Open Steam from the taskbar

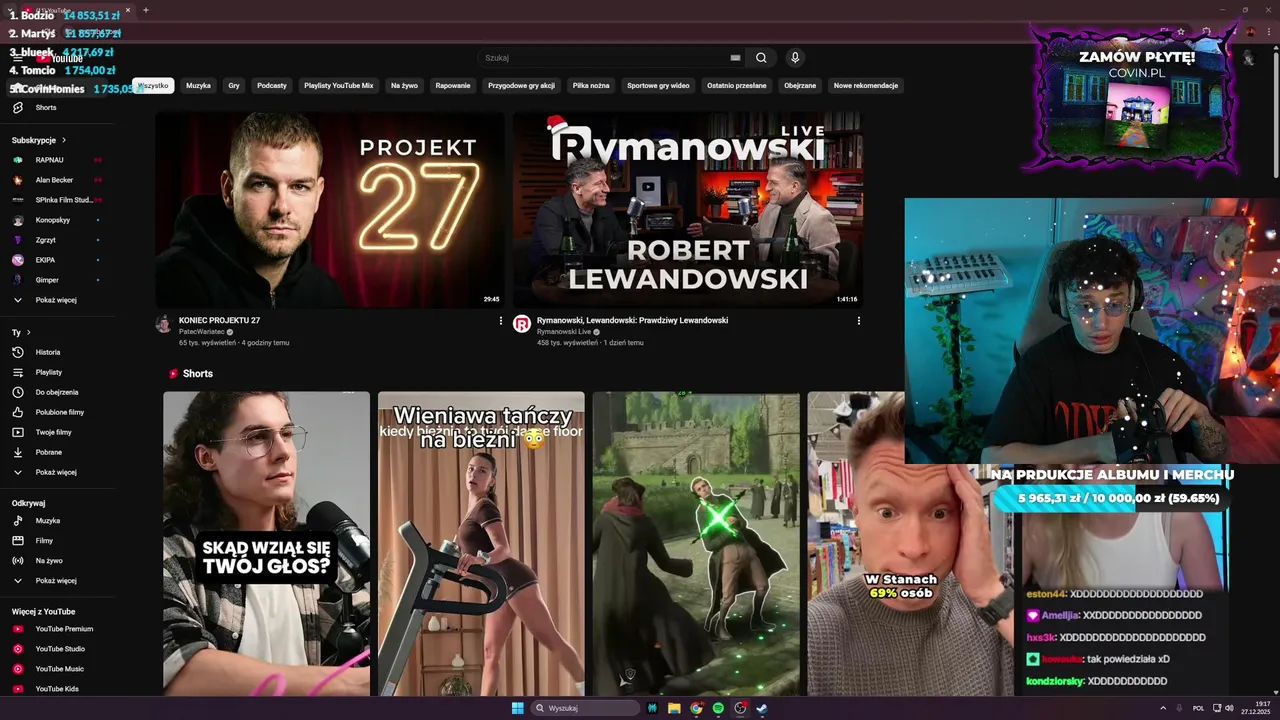pyautogui.click(x=762, y=708)
